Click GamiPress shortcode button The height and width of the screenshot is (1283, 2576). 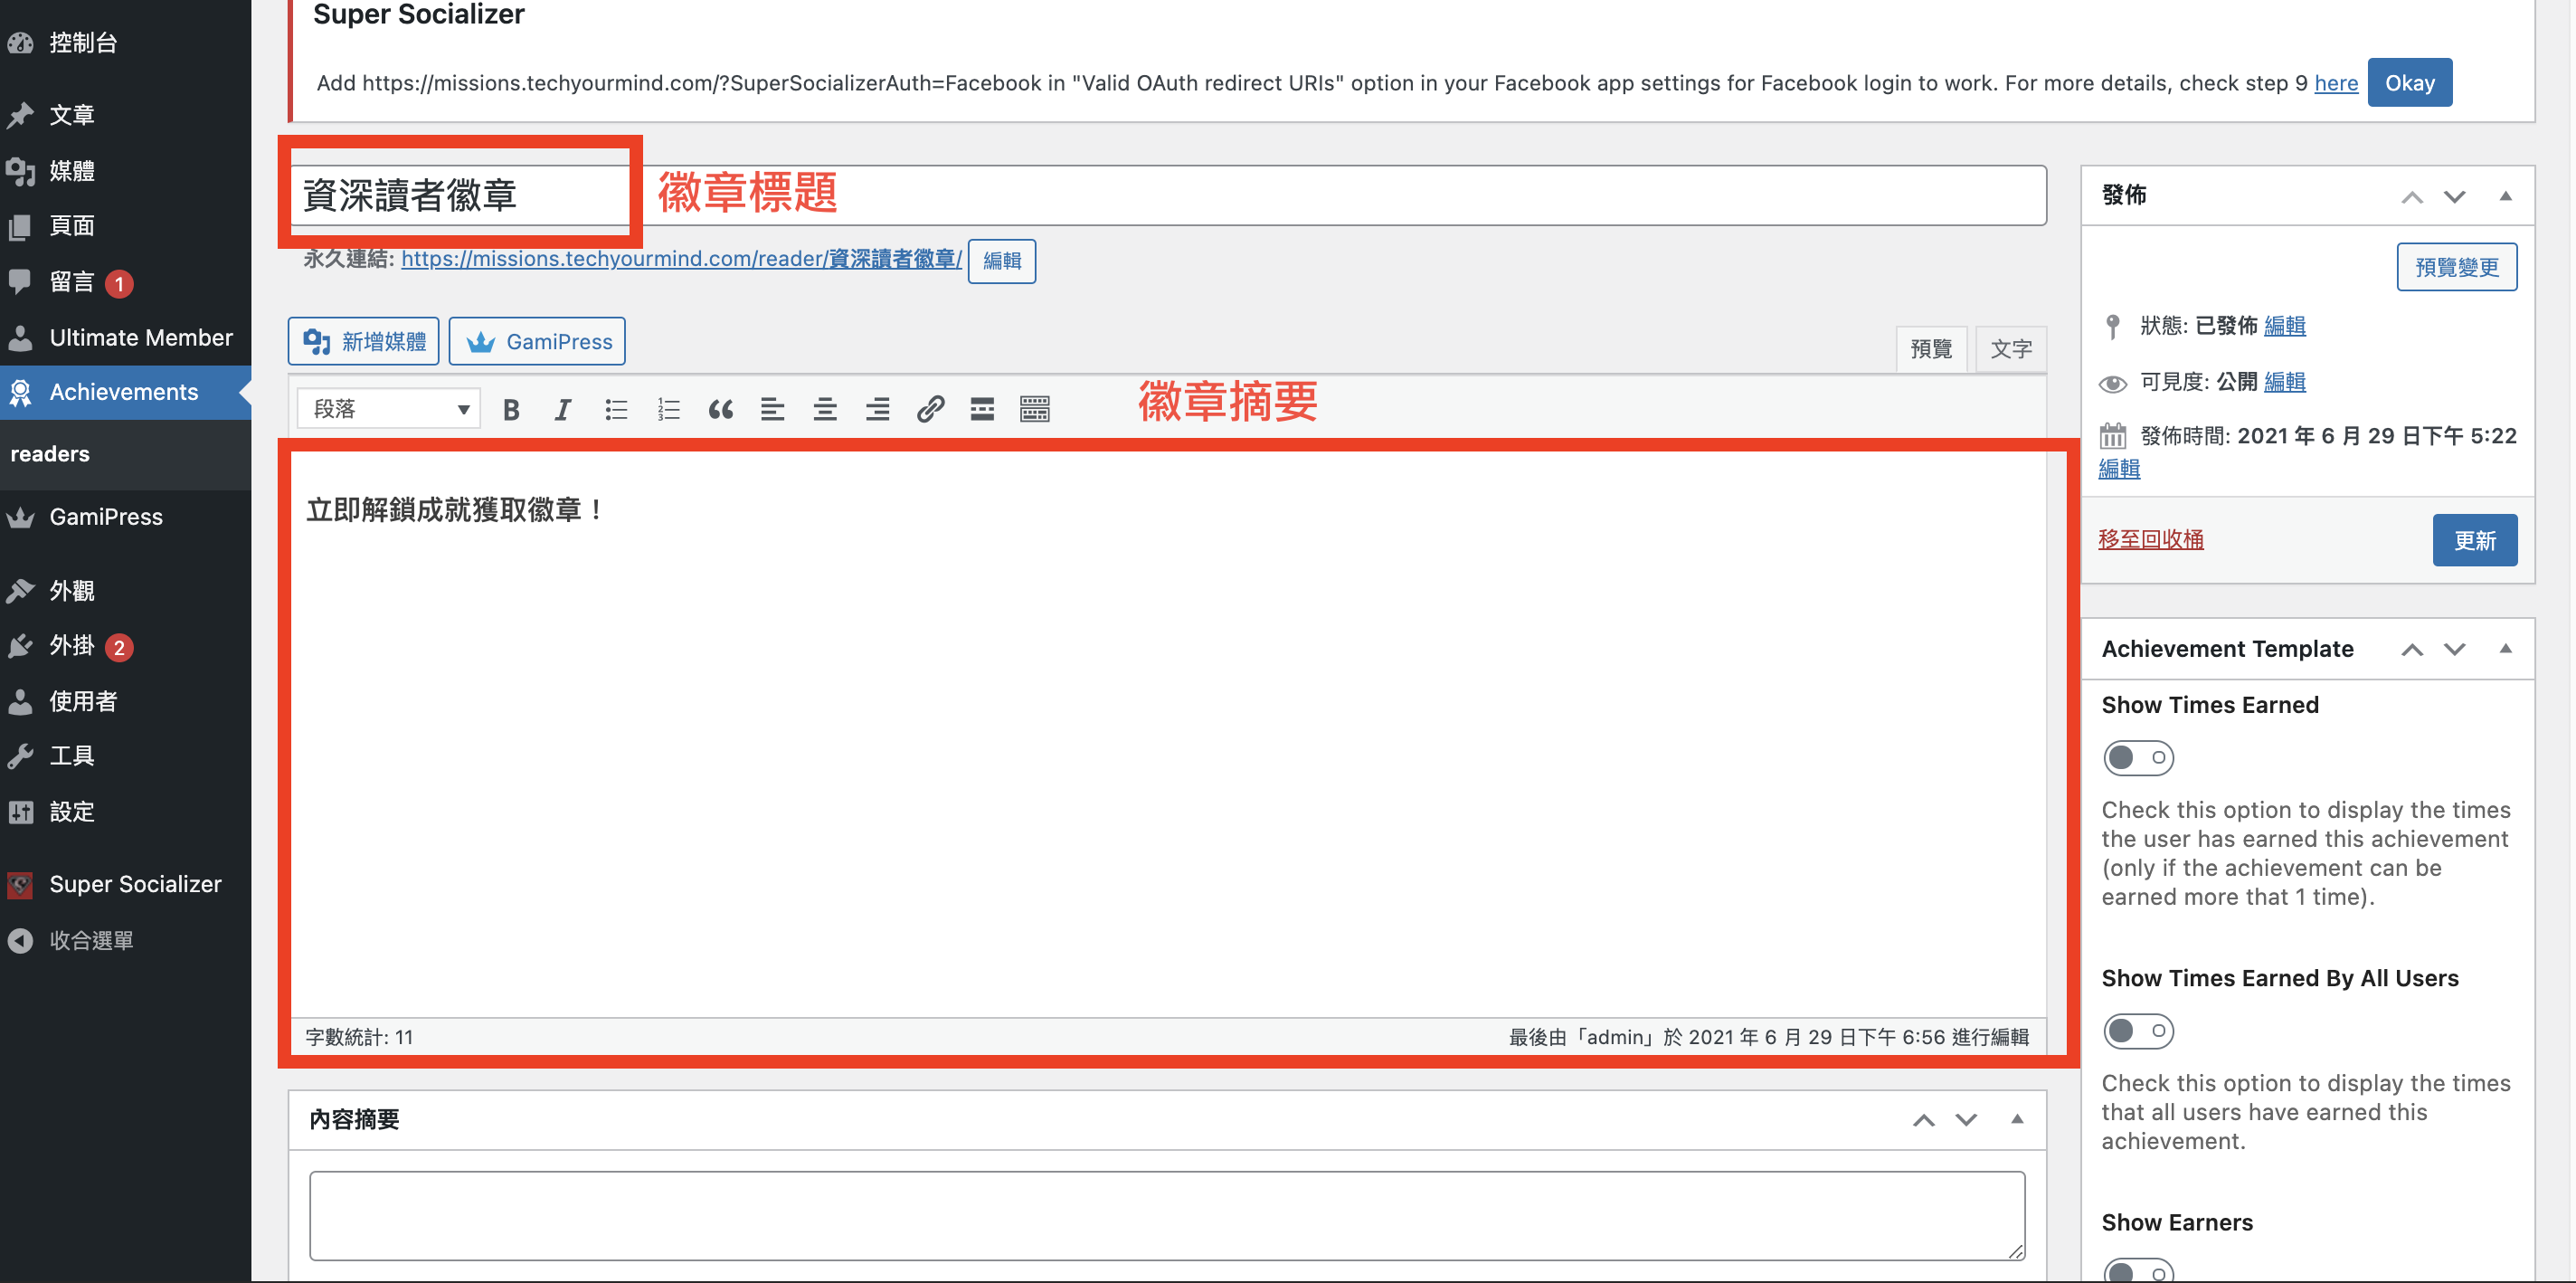click(x=538, y=342)
